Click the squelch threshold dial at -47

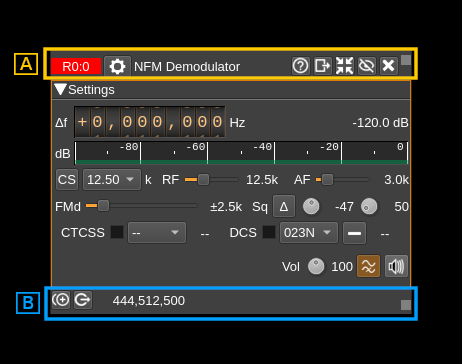311,207
